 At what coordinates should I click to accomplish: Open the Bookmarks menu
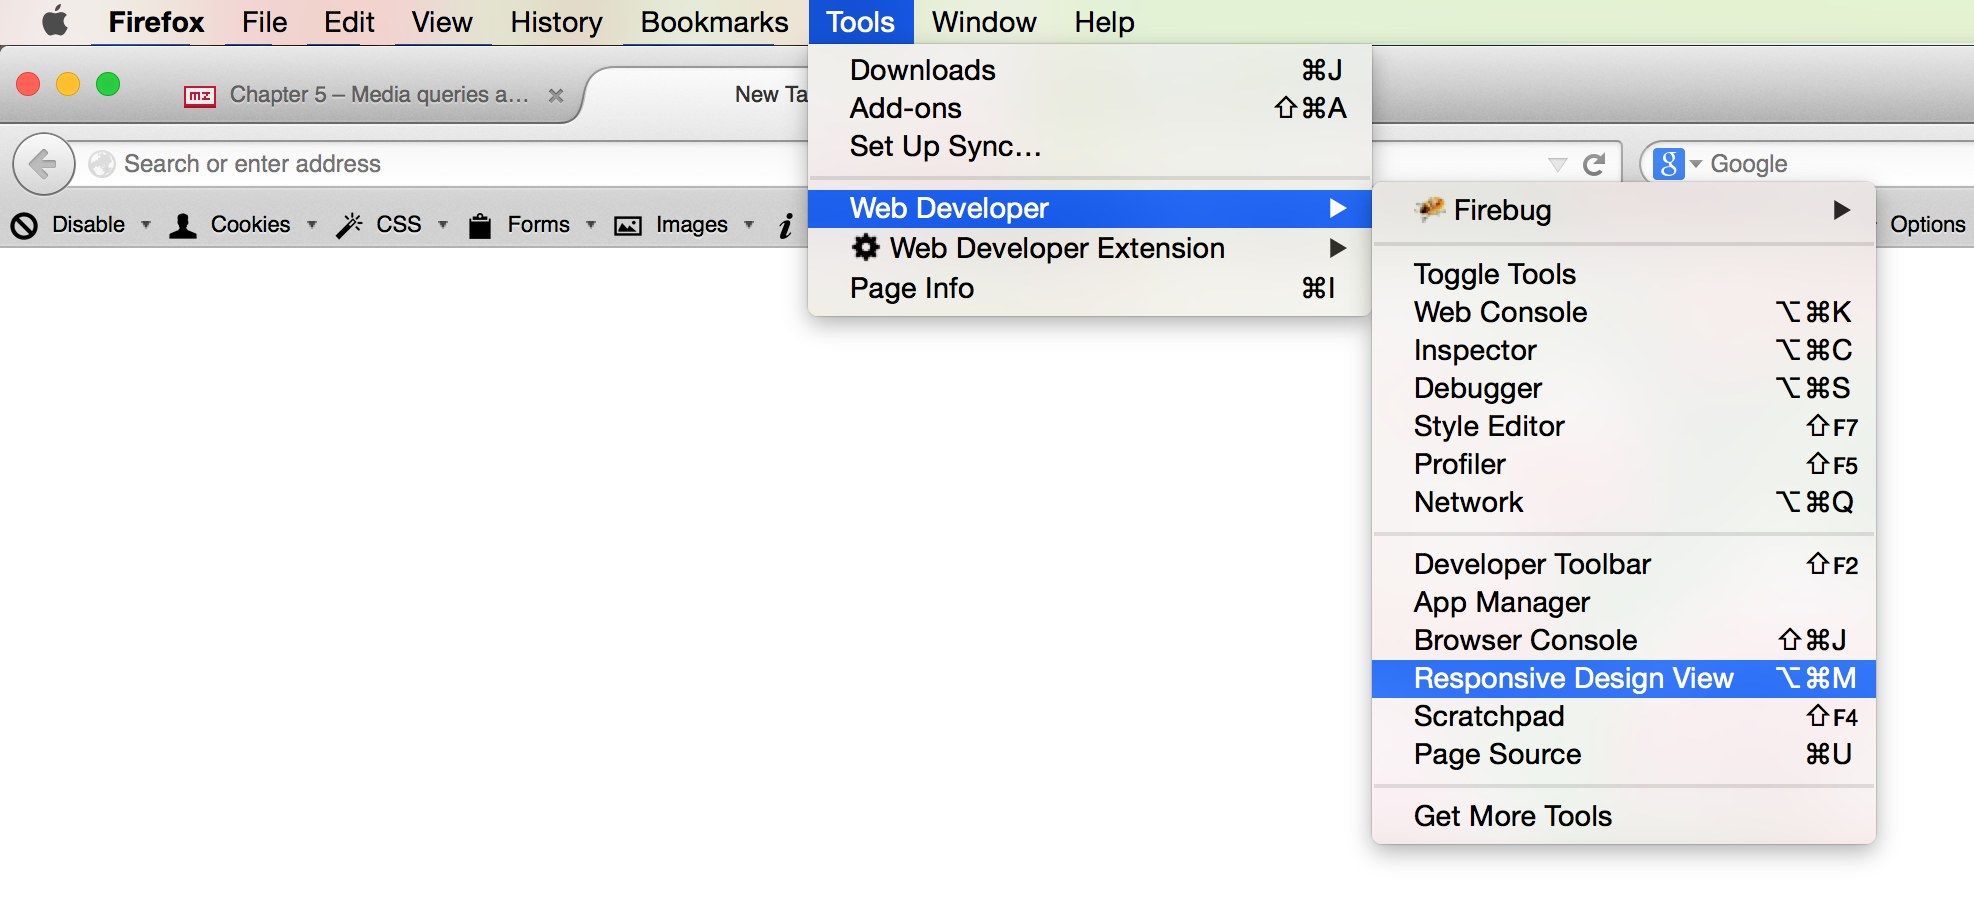click(x=711, y=21)
